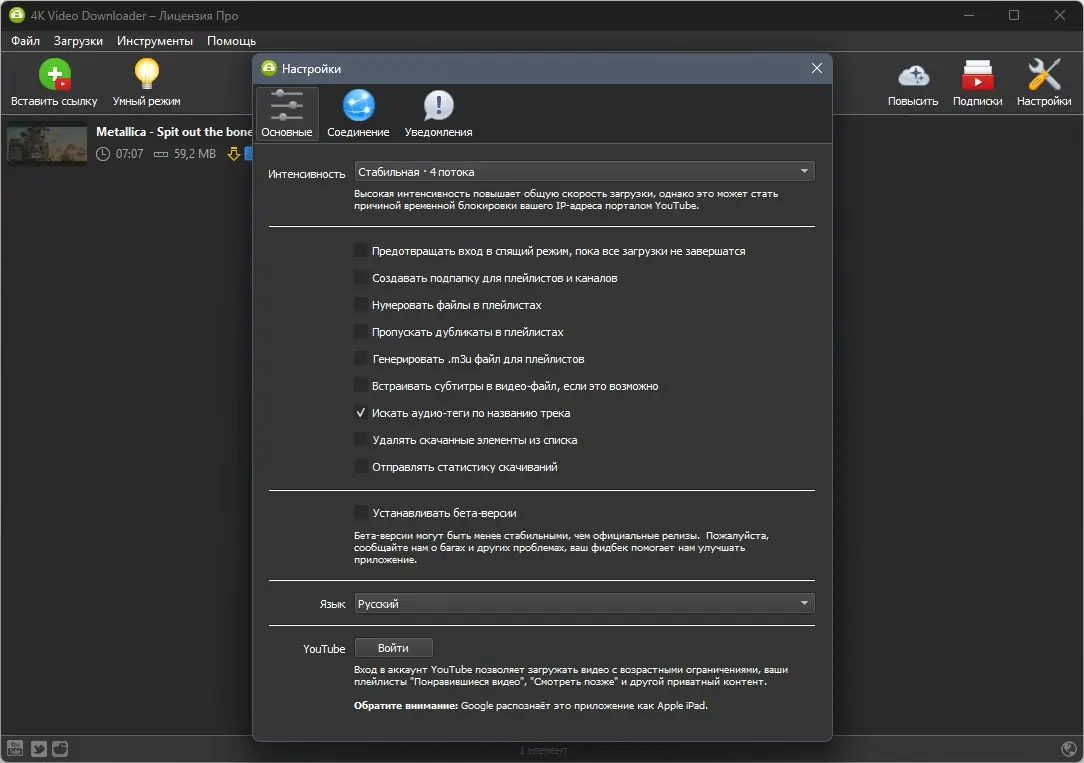Enable Создавать подпапку для плейлистов checkbox

click(x=361, y=277)
